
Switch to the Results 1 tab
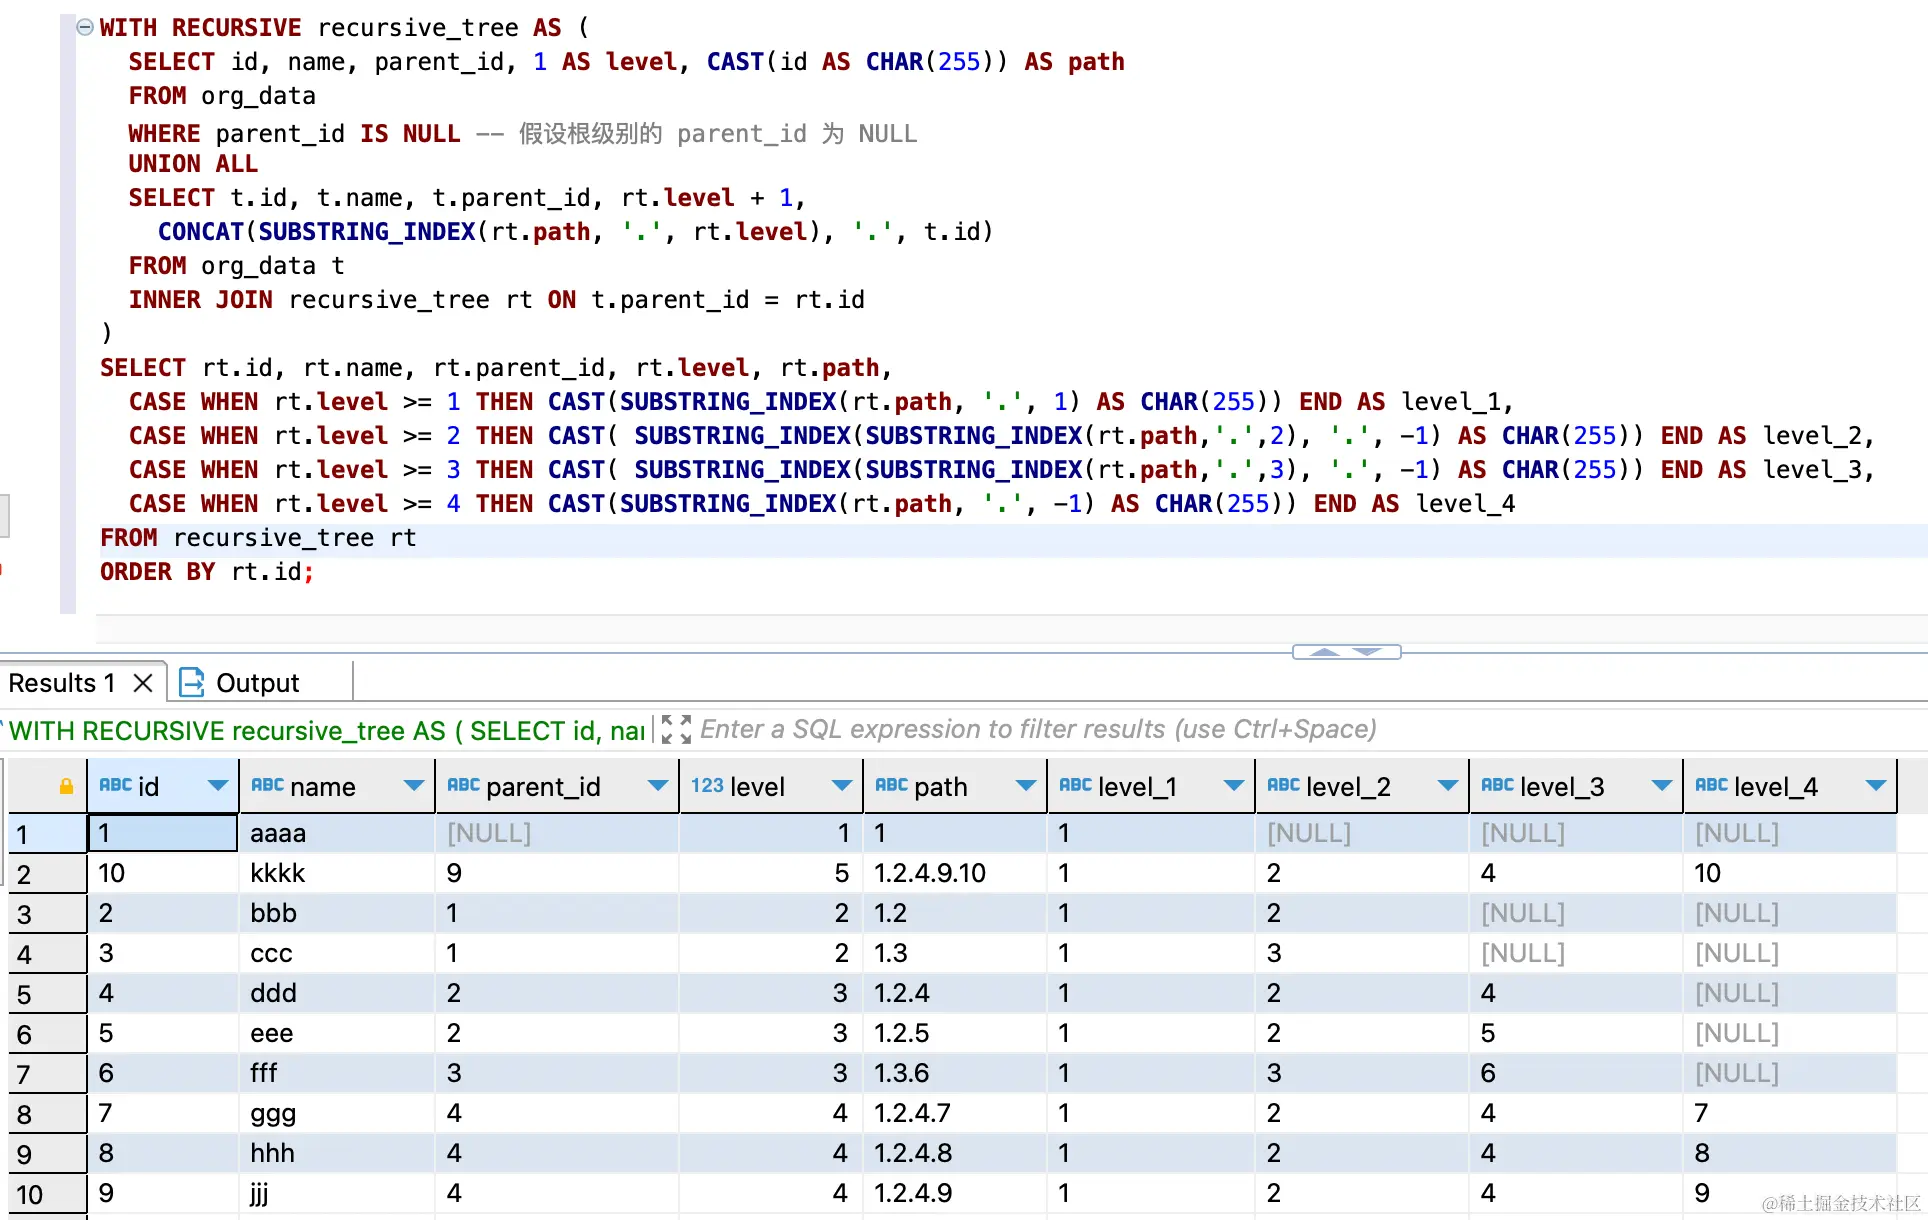[62, 683]
